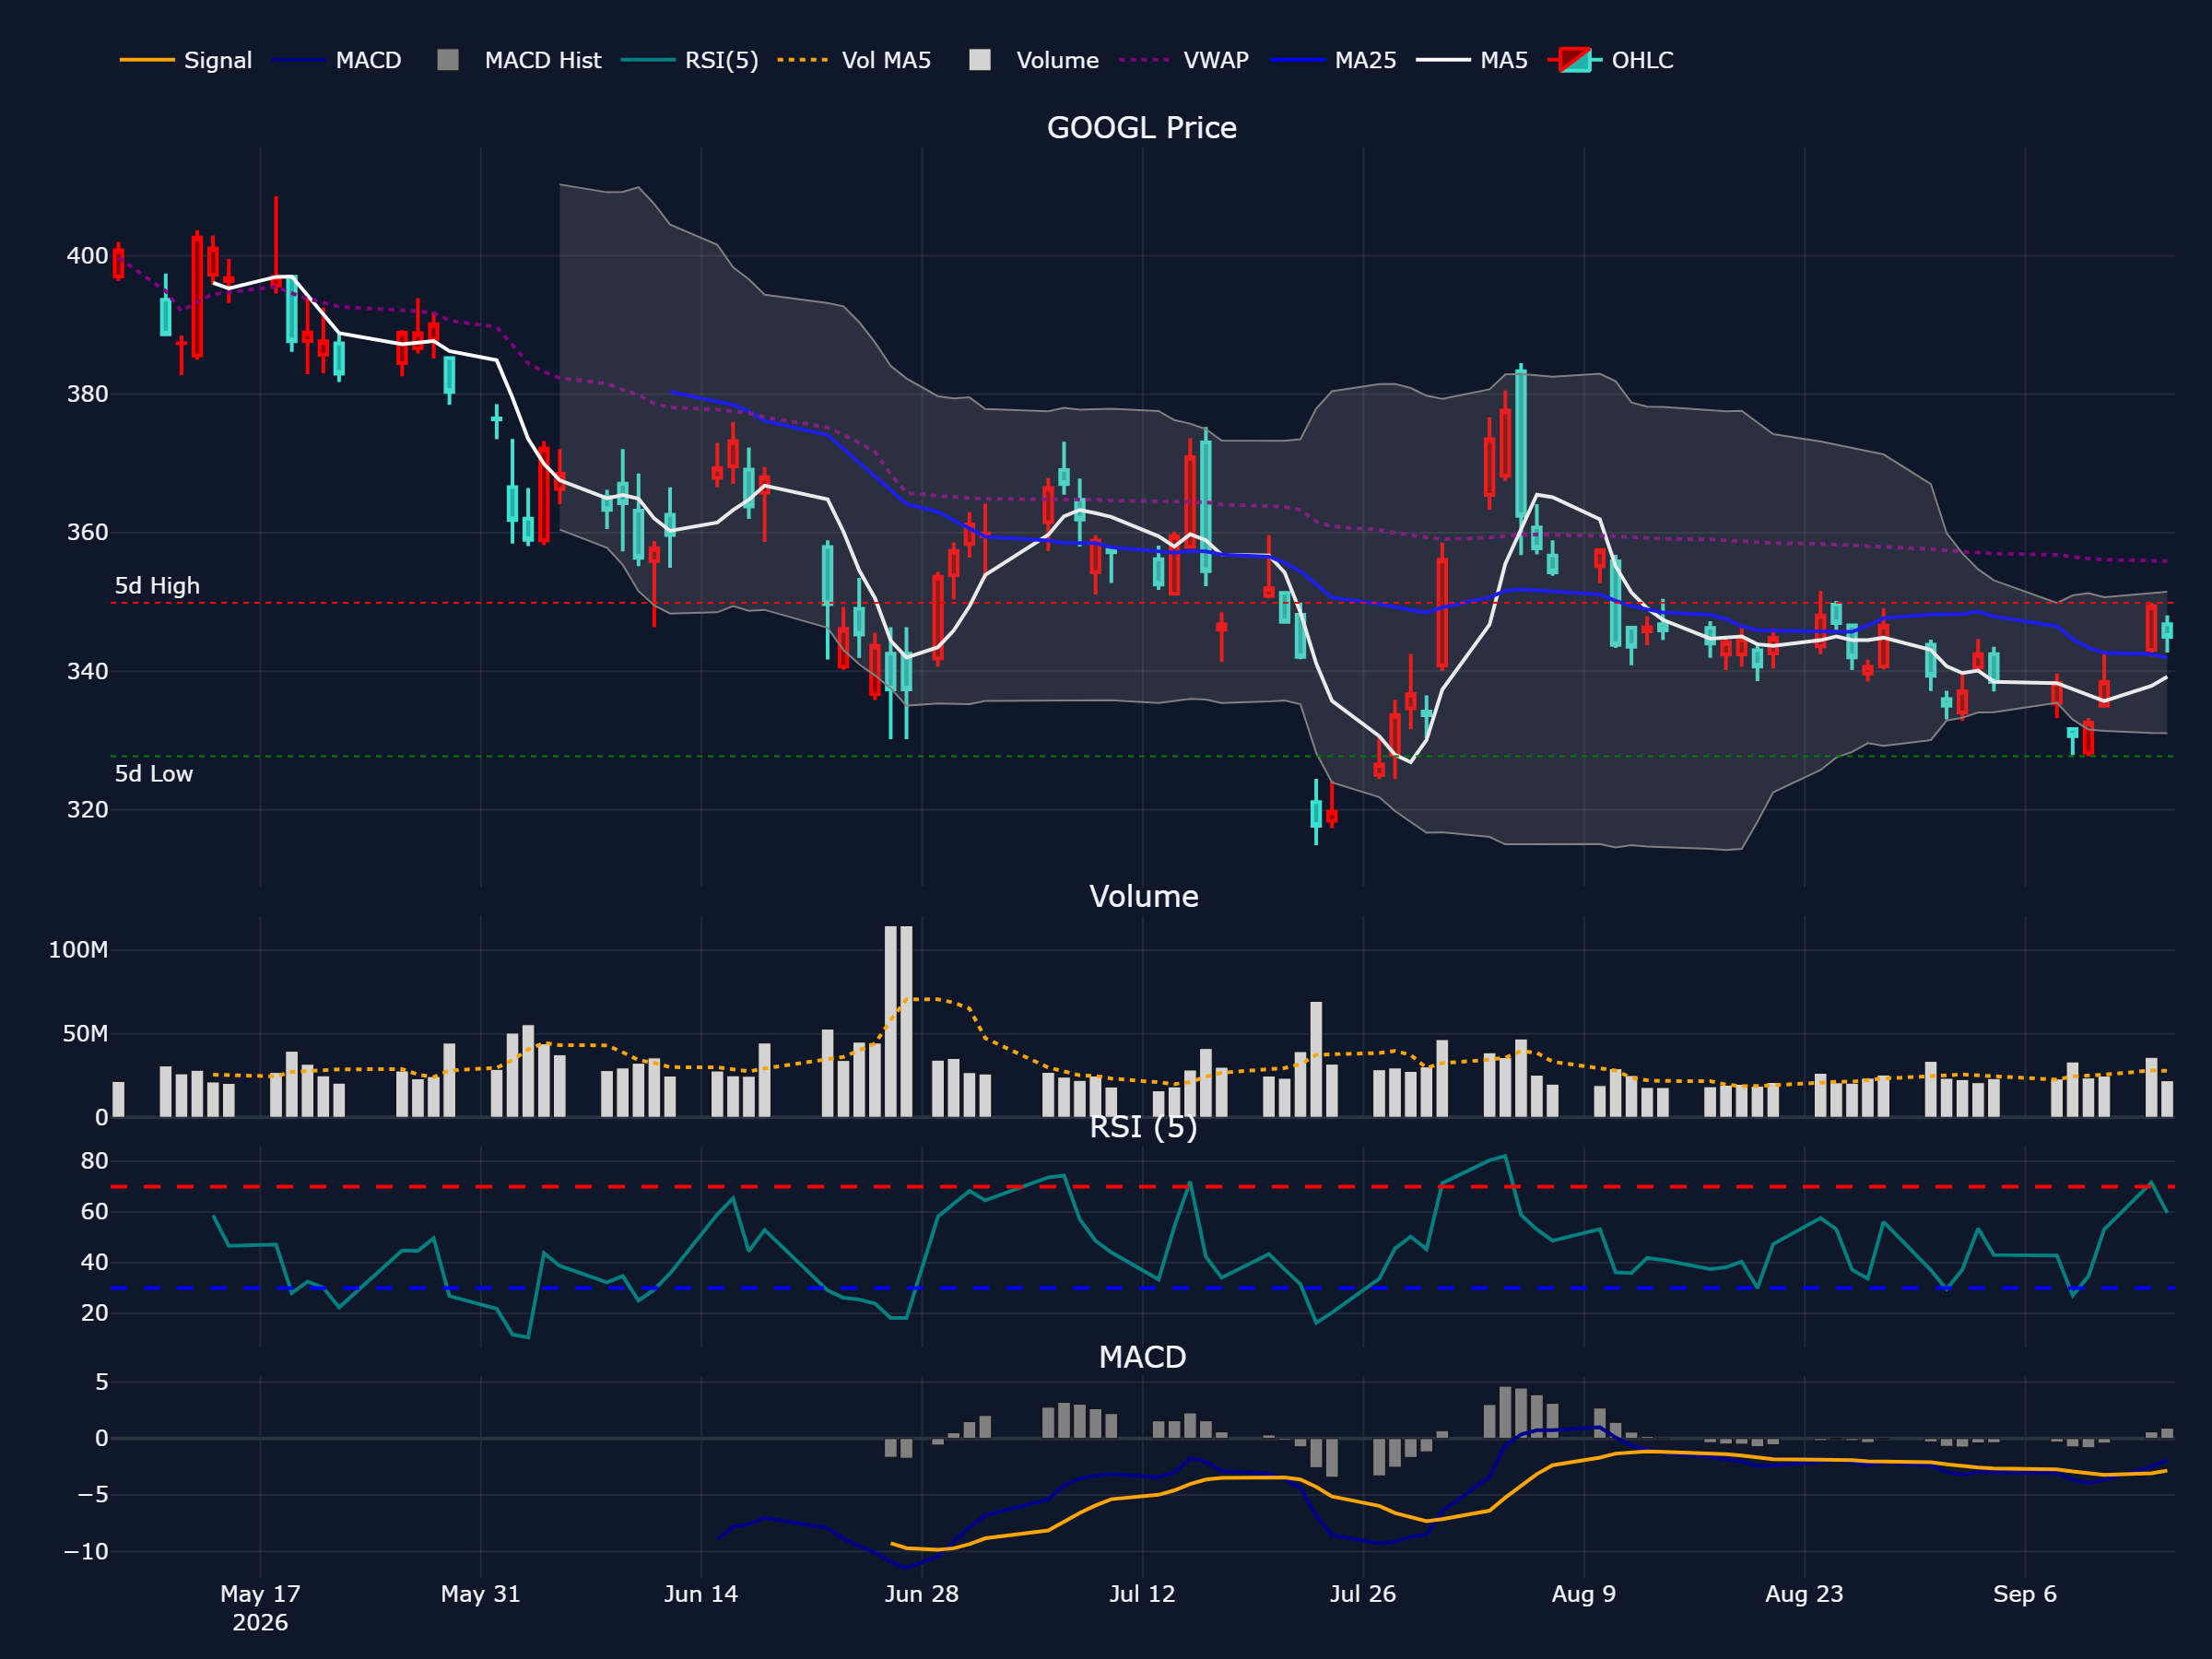Click the Jun 28 x-axis label
The image size is (2212, 1659).
[x=922, y=1594]
